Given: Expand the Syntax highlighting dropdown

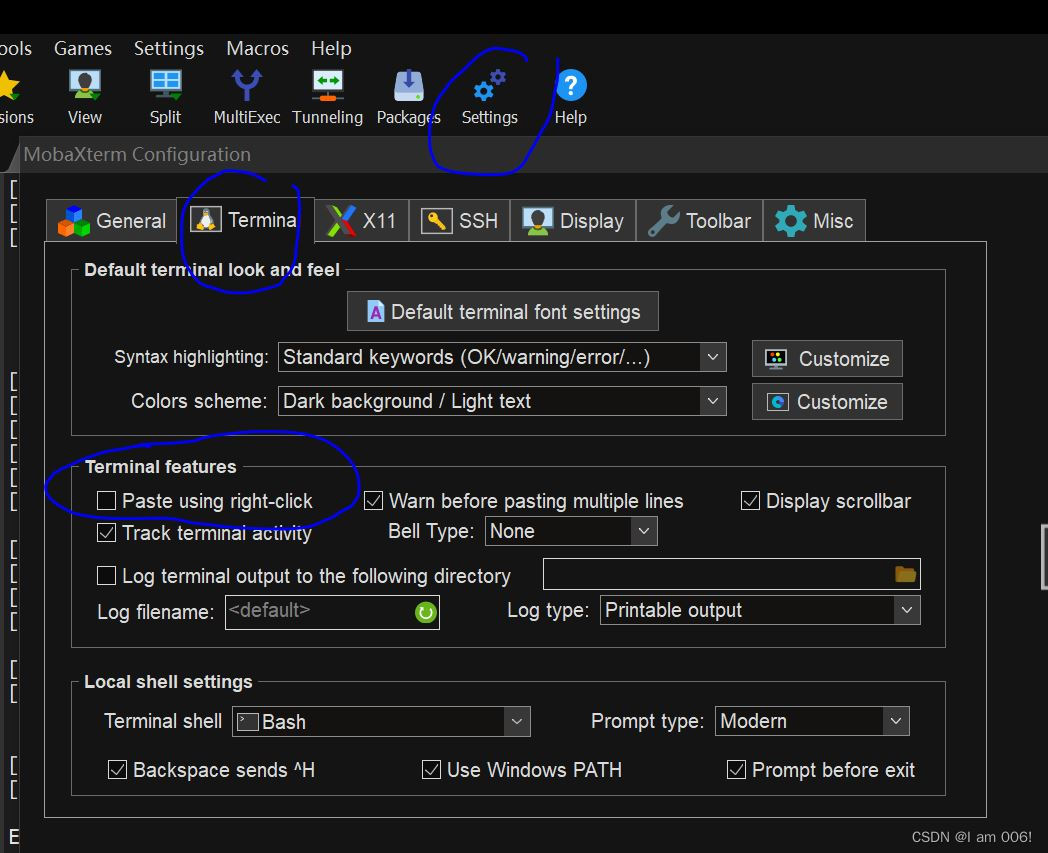Looking at the screenshot, I should click(712, 357).
